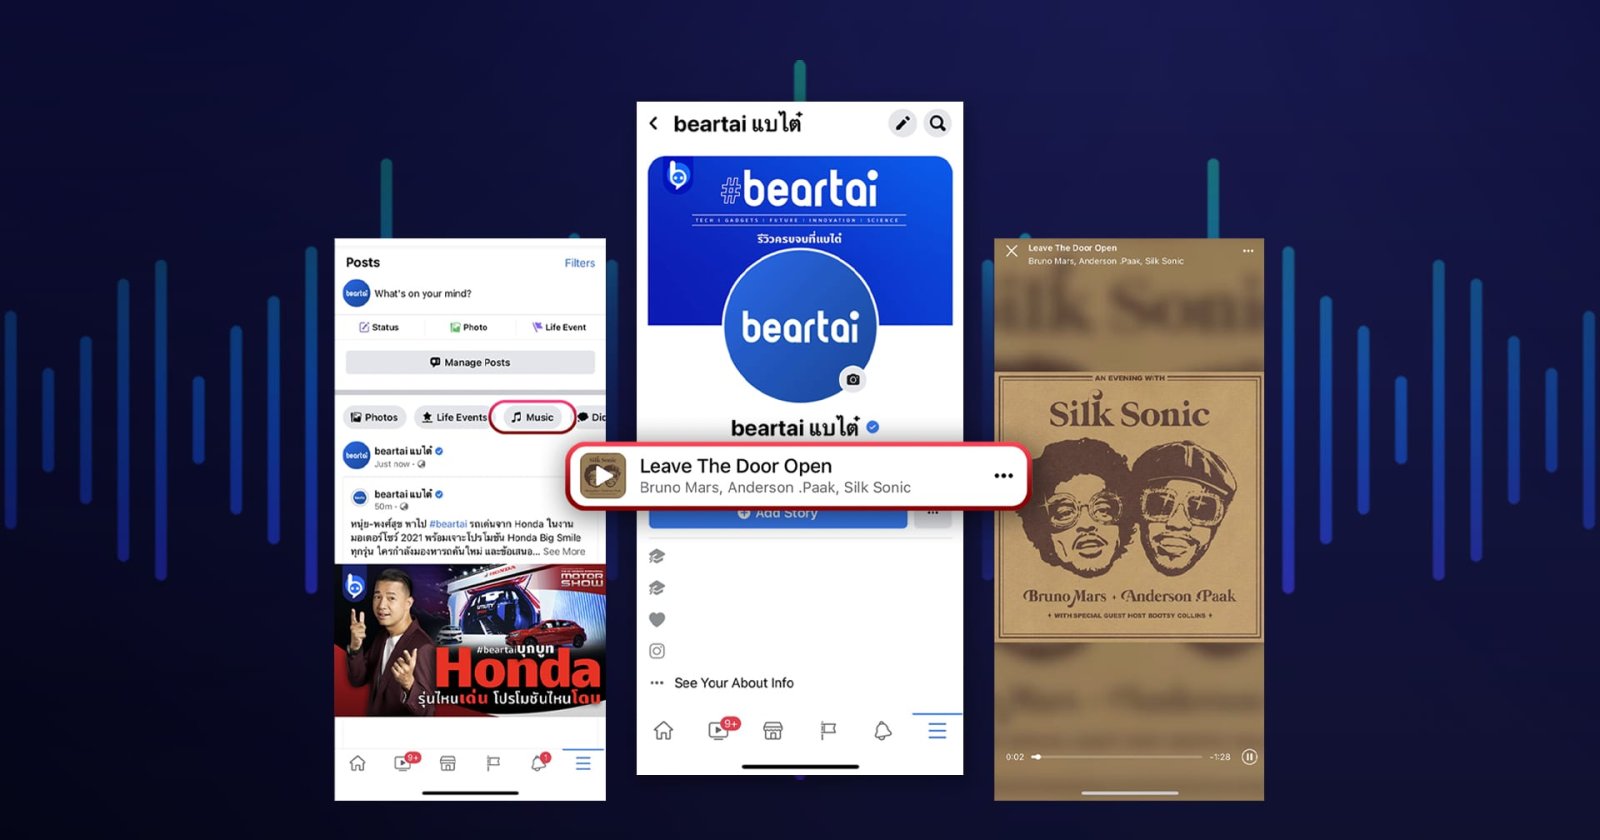Click the song progress slider
1600x840 pixels.
(1118, 757)
